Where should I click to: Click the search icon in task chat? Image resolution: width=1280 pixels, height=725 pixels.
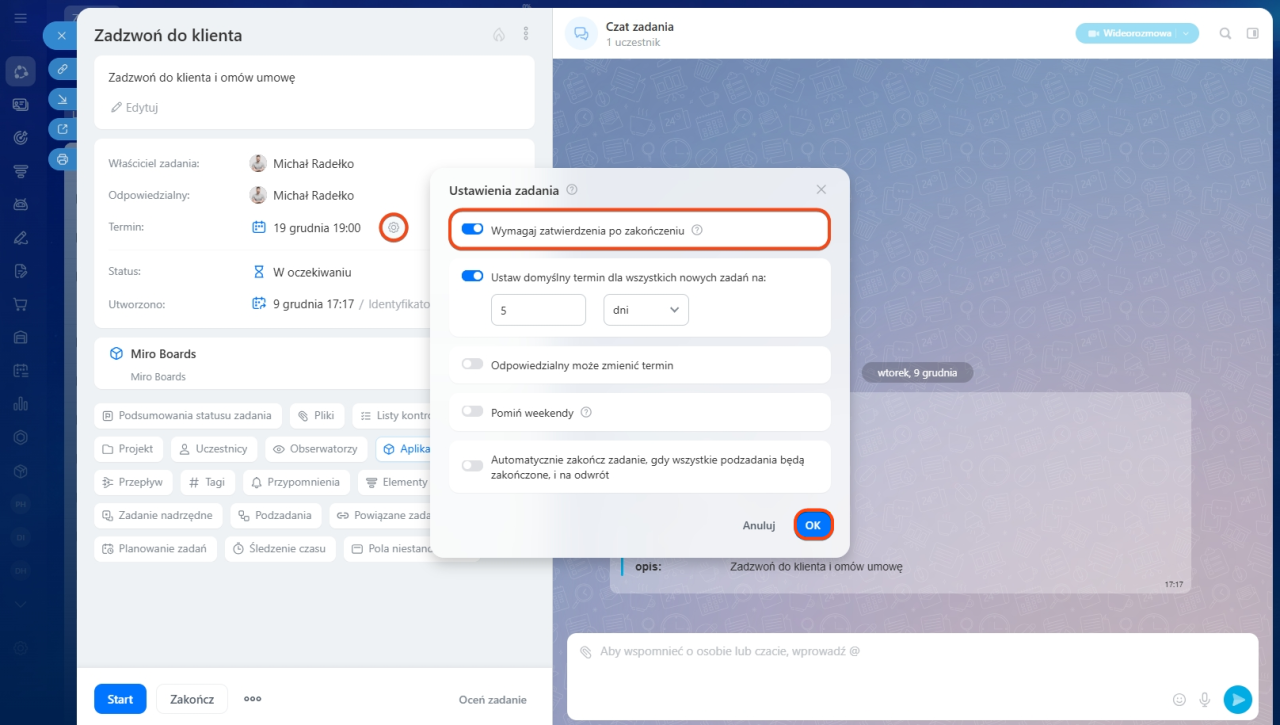pos(1225,33)
